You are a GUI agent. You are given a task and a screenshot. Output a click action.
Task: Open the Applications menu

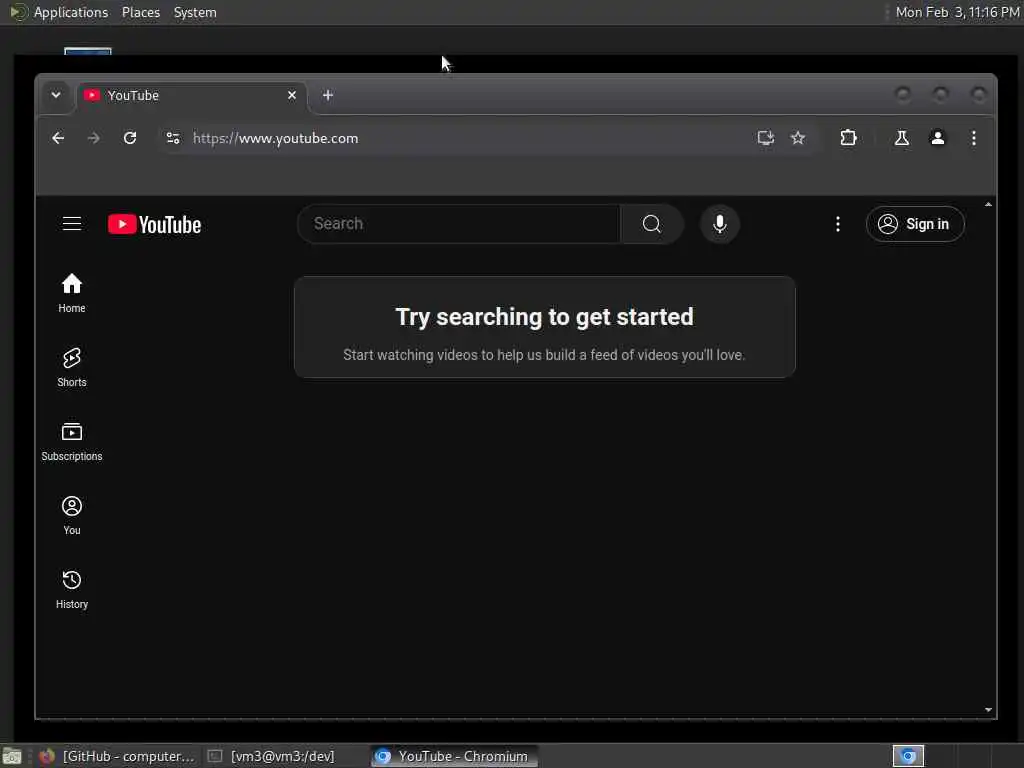tap(71, 12)
